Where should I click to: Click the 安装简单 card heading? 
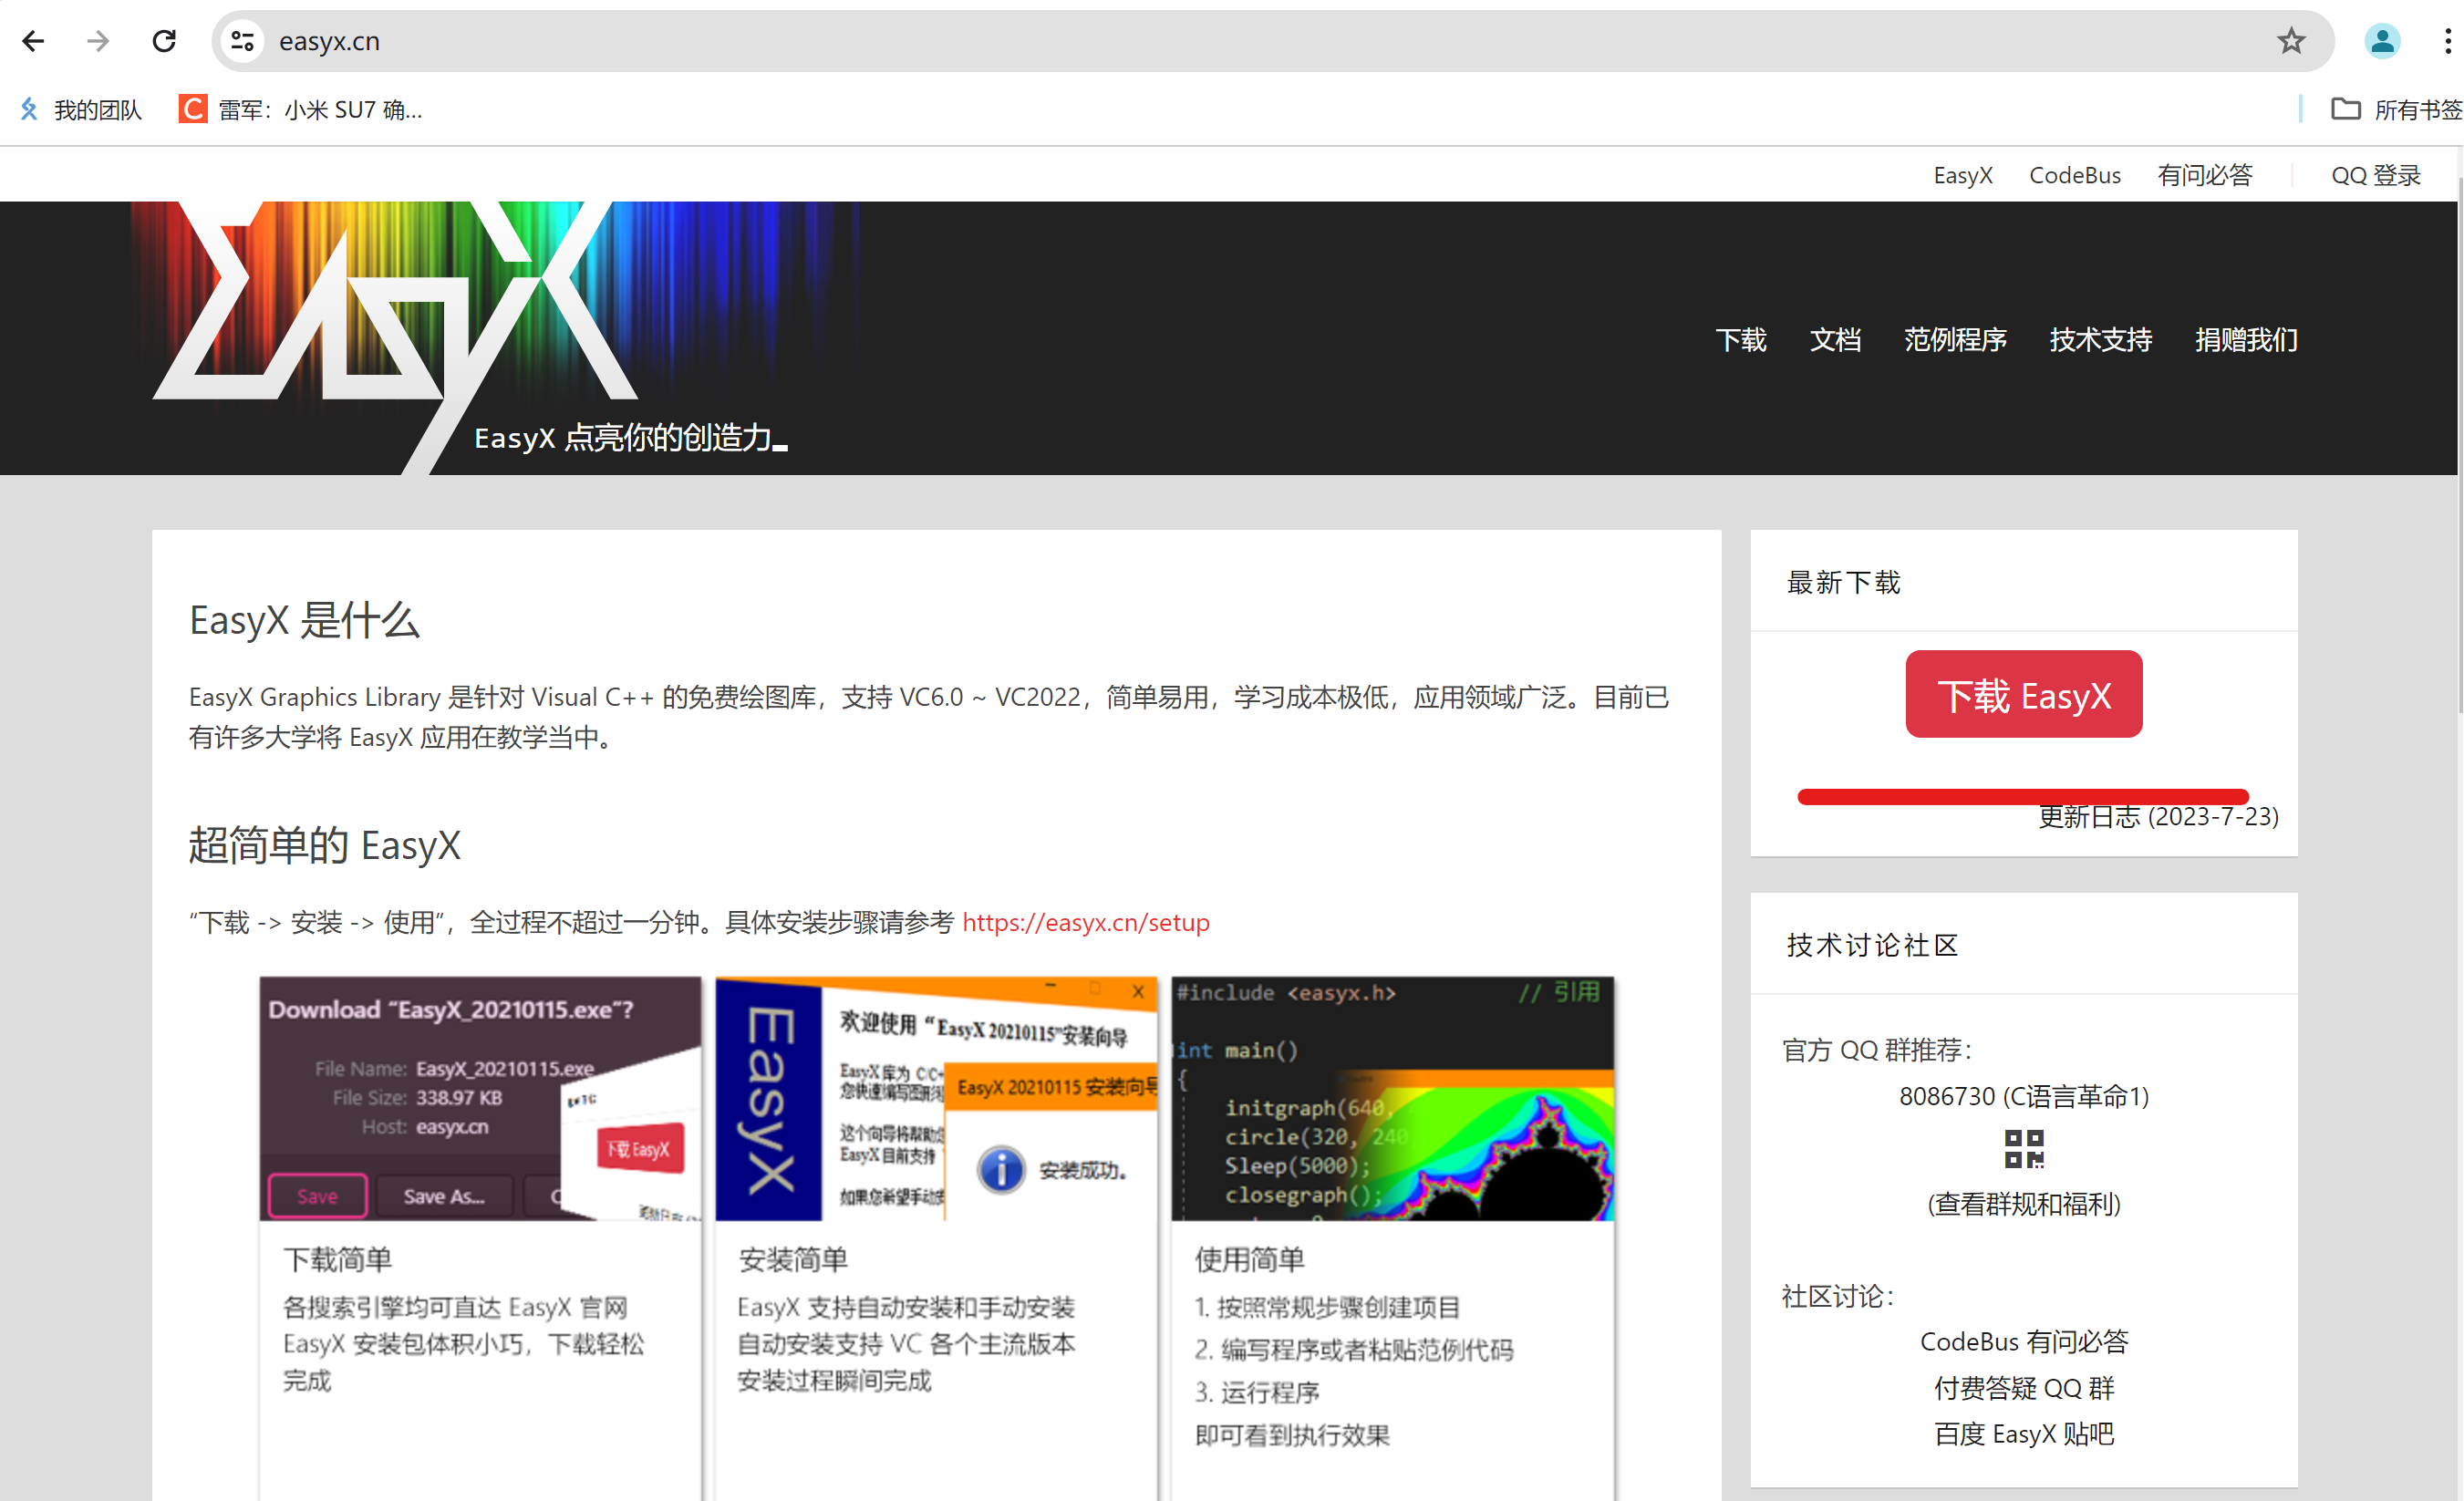point(793,1260)
